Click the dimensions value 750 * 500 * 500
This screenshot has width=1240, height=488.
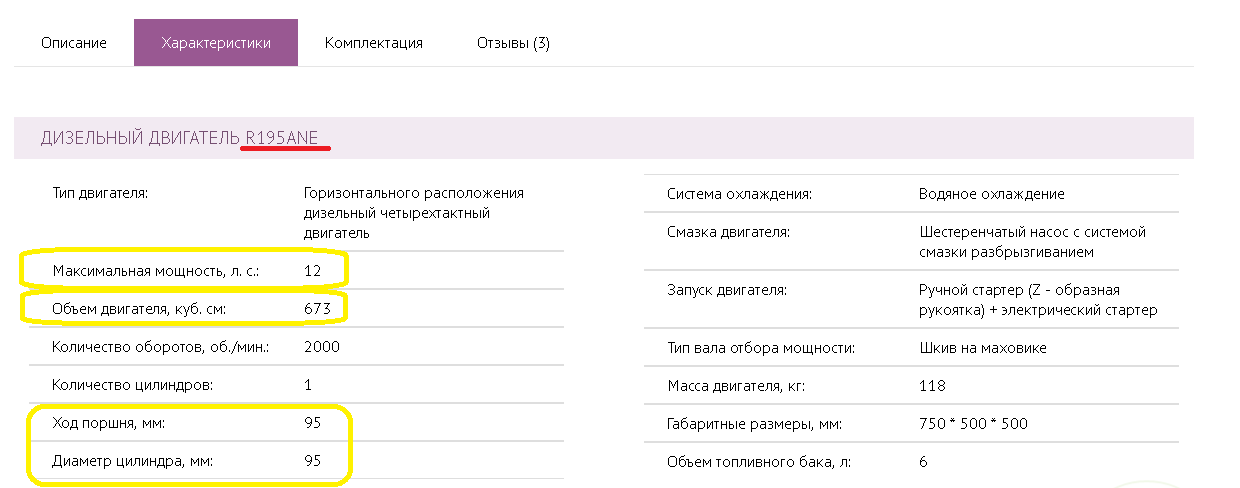pos(973,424)
